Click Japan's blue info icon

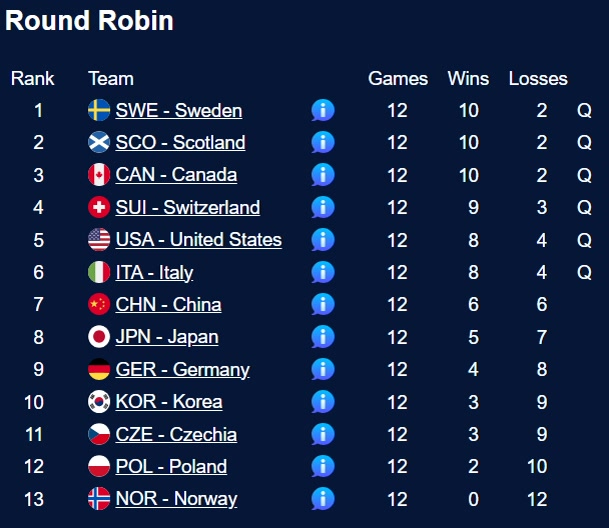[322, 337]
